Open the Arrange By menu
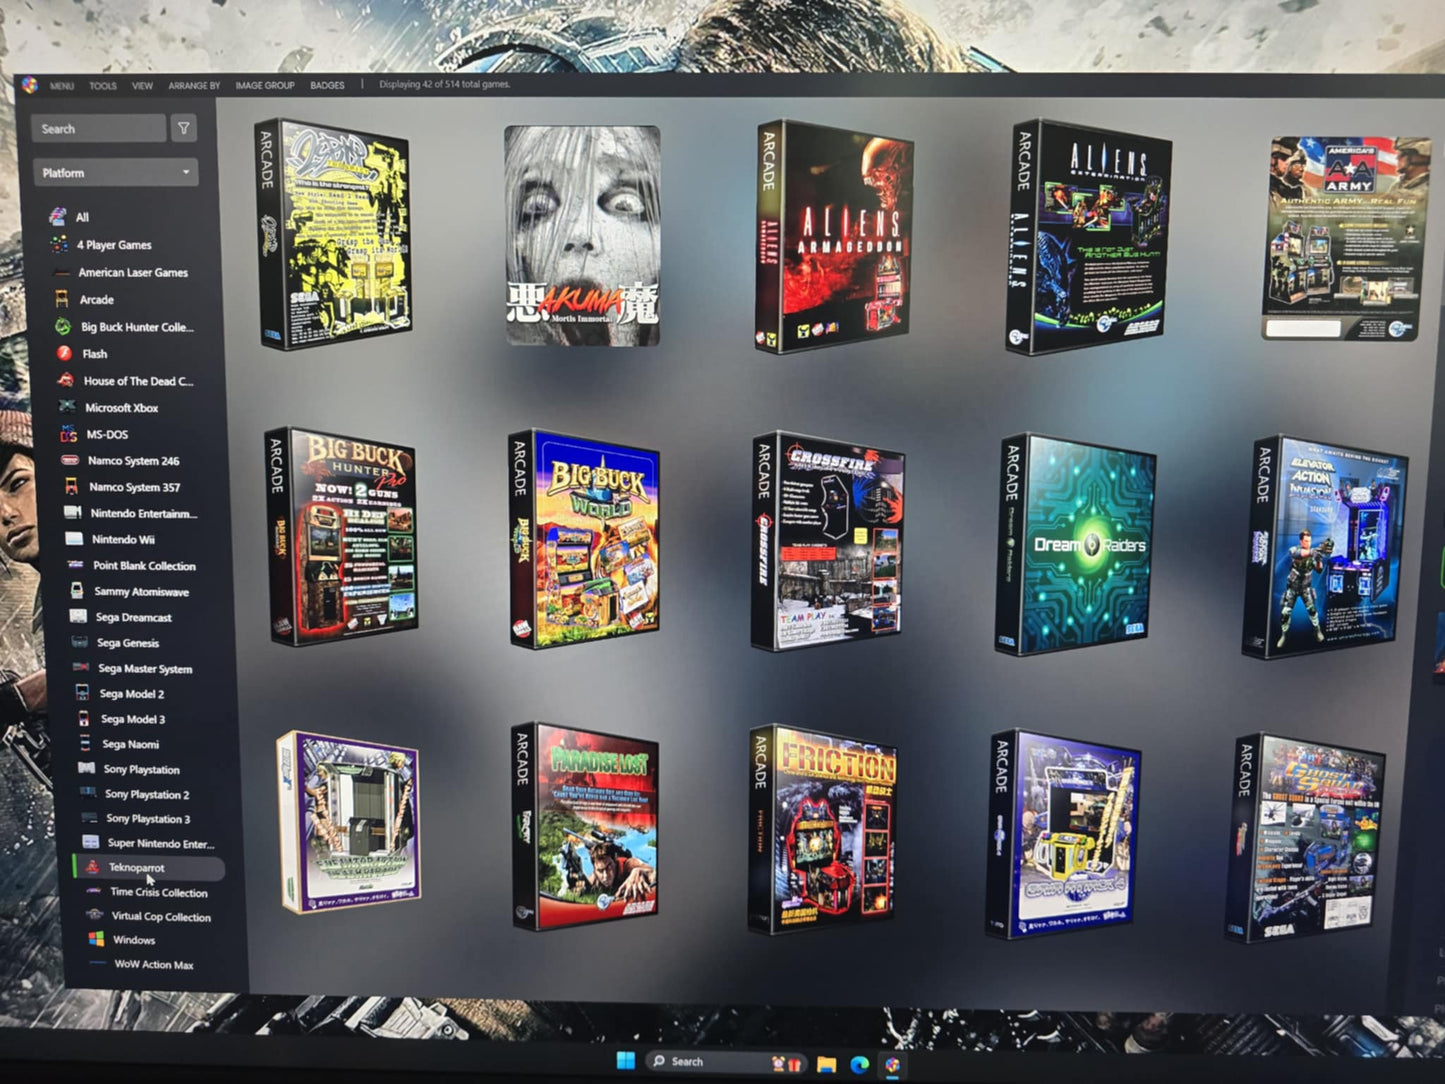1445x1084 pixels. pyautogui.click(x=194, y=86)
